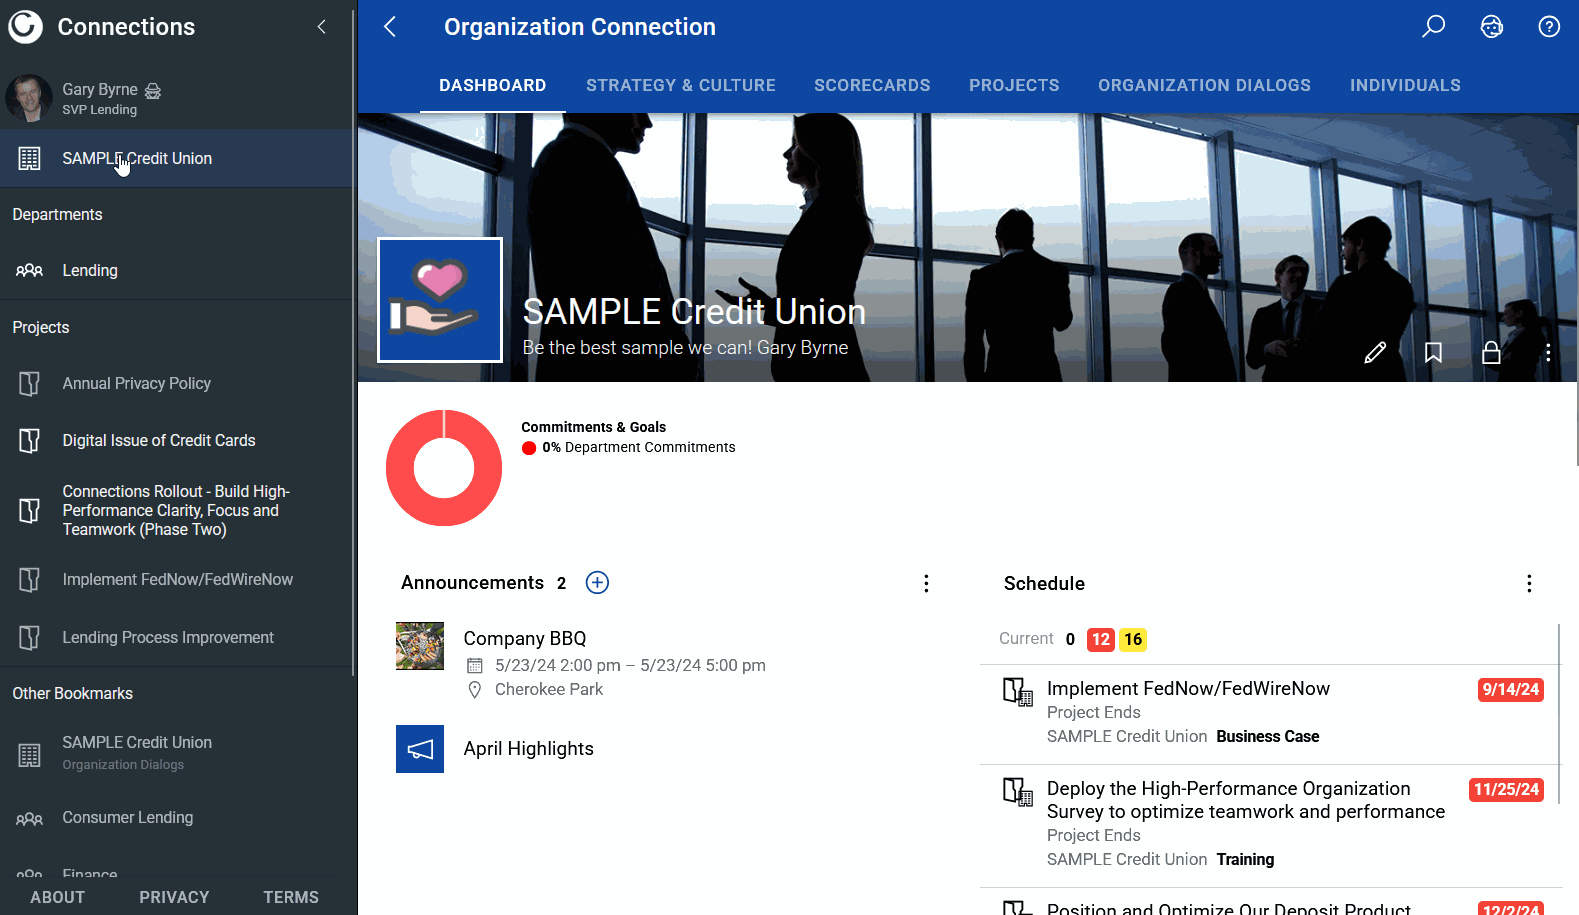Image resolution: width=1579 pixels, height=915 pixels.
Task: Open the Schedule options menu
Action: tap(1529, 584)
